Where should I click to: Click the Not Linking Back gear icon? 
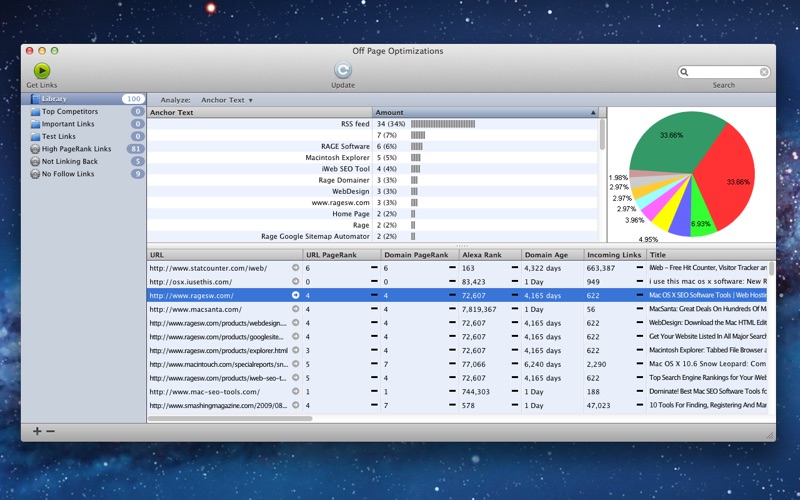point(35,161)
